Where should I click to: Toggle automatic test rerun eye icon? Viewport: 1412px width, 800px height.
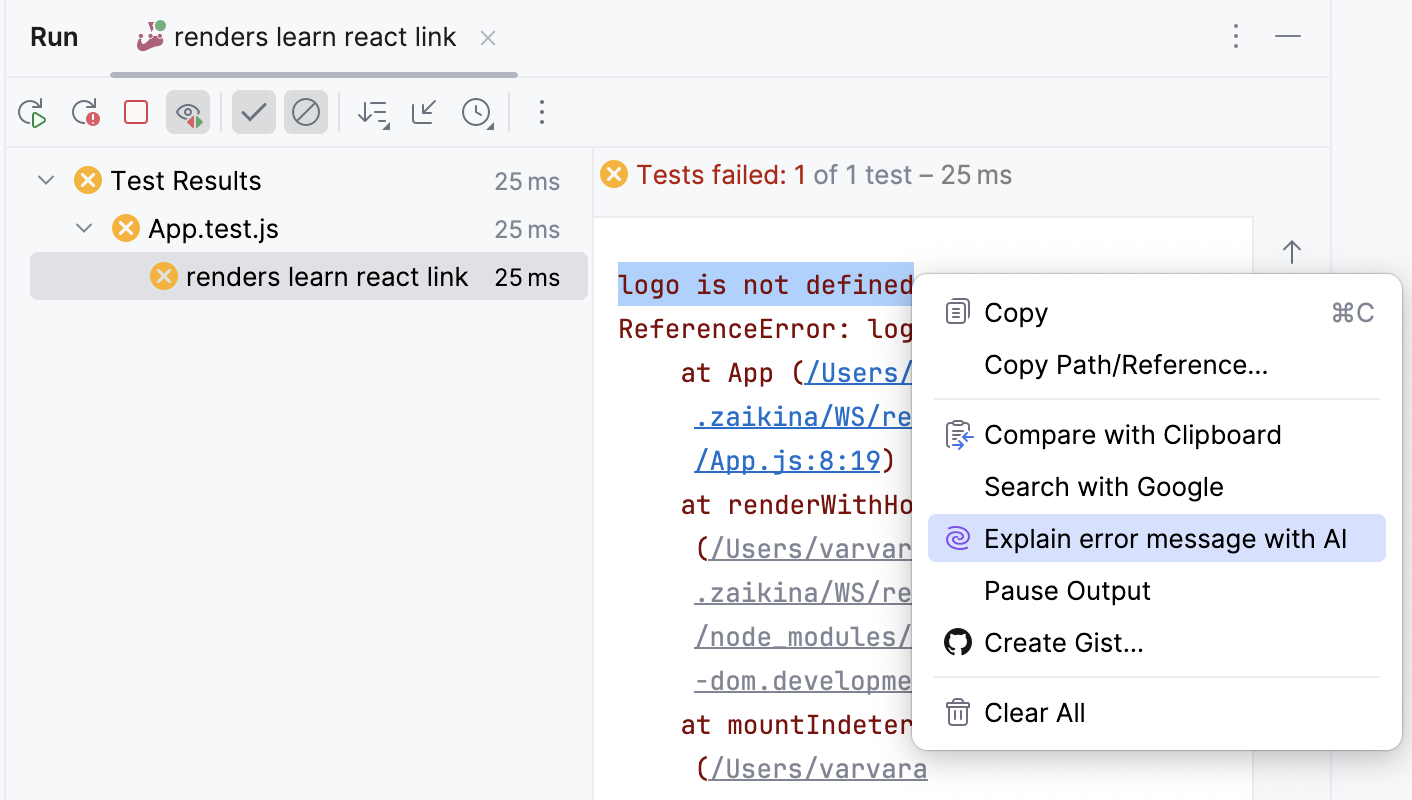188,112
